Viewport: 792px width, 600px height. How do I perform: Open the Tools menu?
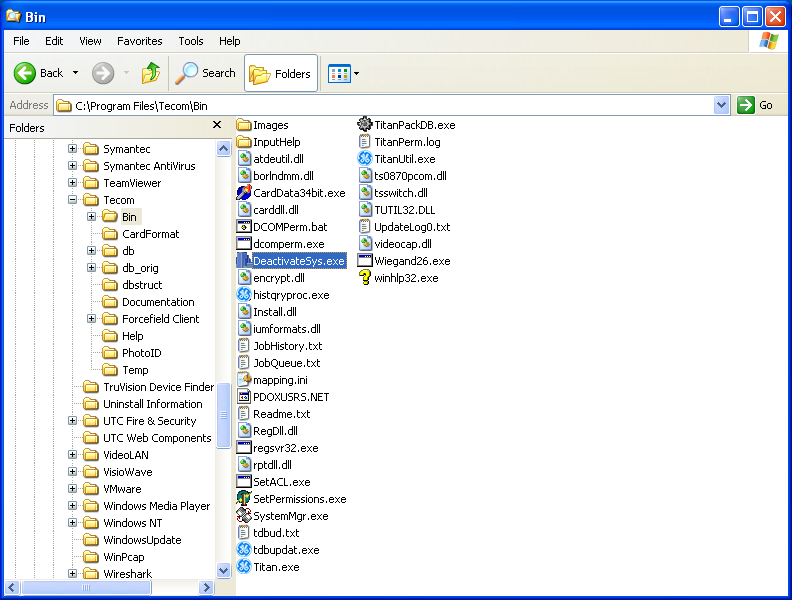pyautogui.click(x=190, y=41)
